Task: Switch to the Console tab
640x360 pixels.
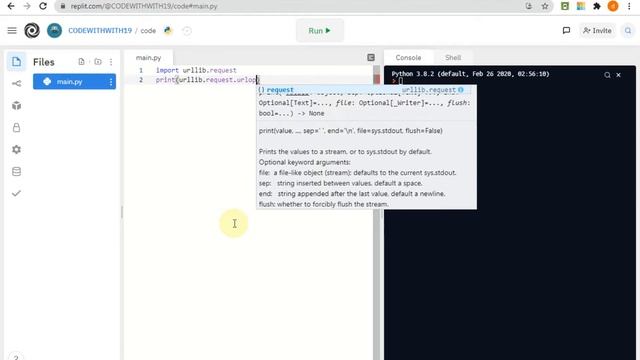Action: 408,58
